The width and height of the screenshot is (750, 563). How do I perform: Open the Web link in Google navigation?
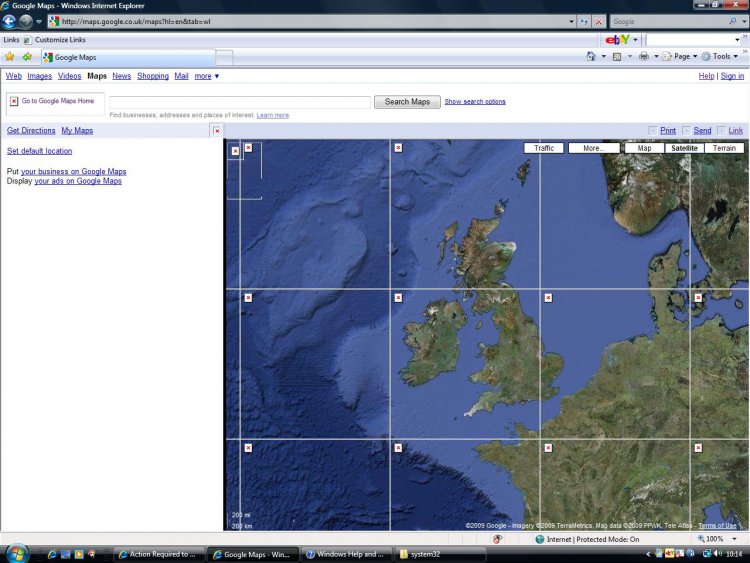(13, 76)
